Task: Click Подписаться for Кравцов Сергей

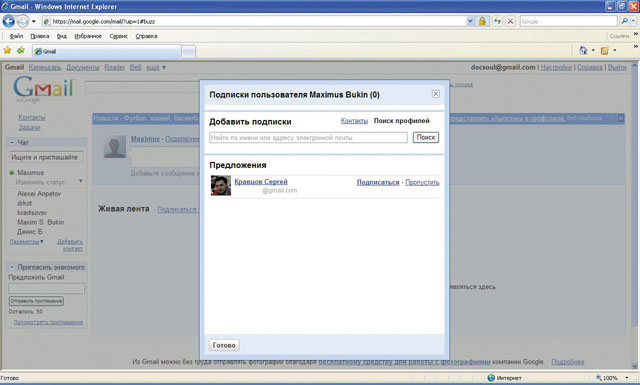Action: click(x=378, y=182)
